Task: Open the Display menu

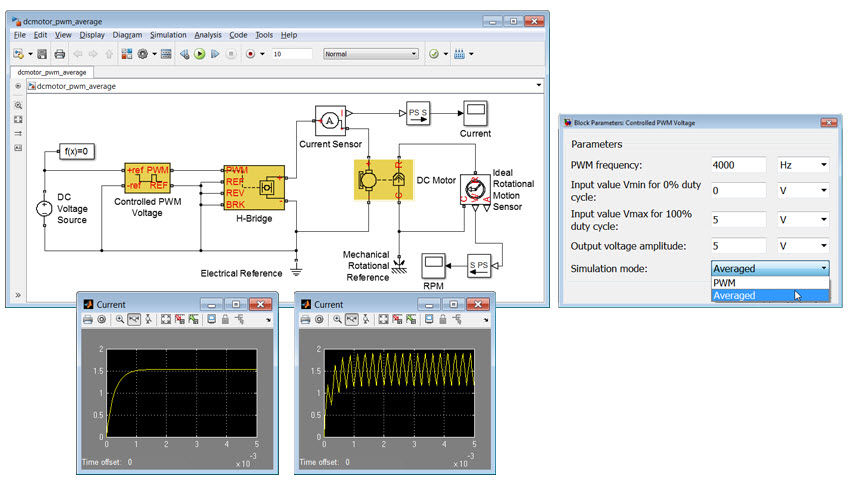Action: click(92, 35)
